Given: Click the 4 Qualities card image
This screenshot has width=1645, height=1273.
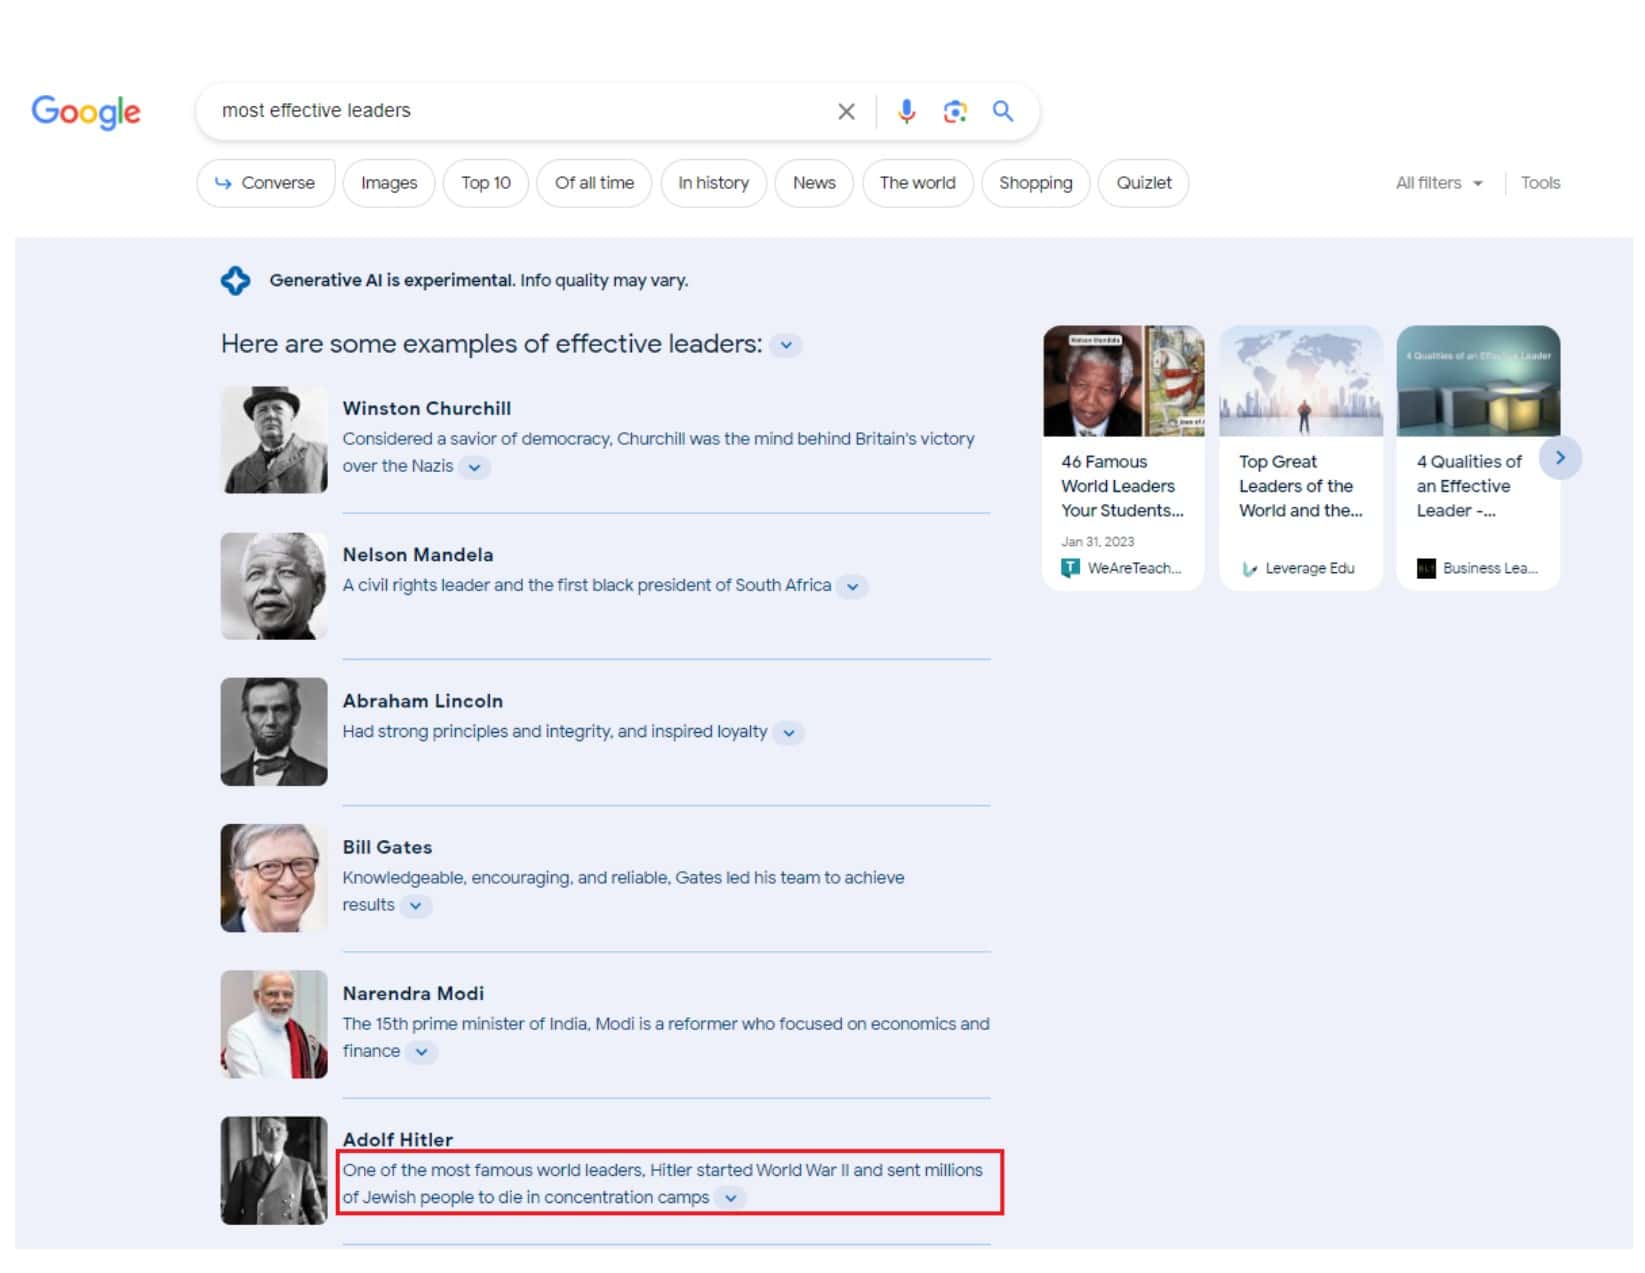Looking at the screenshot, I should tap(1478, 381).
